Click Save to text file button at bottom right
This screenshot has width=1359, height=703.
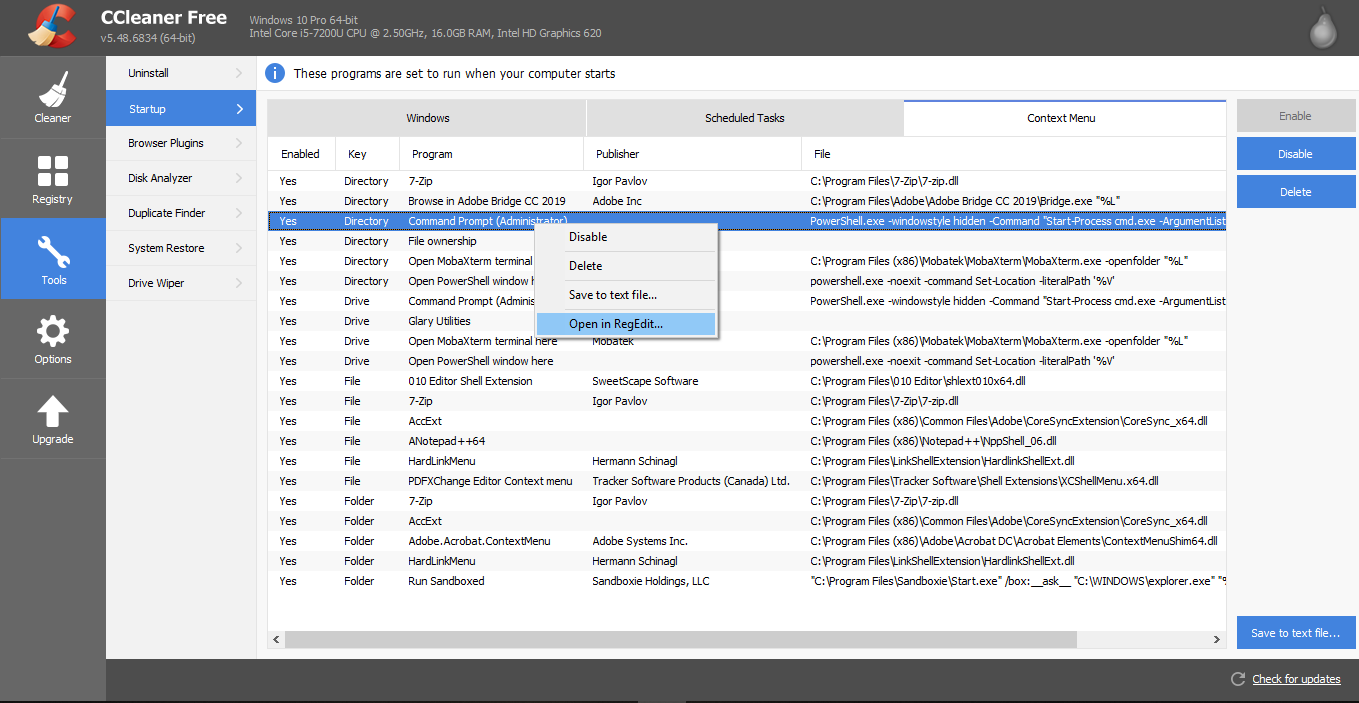1296,633
